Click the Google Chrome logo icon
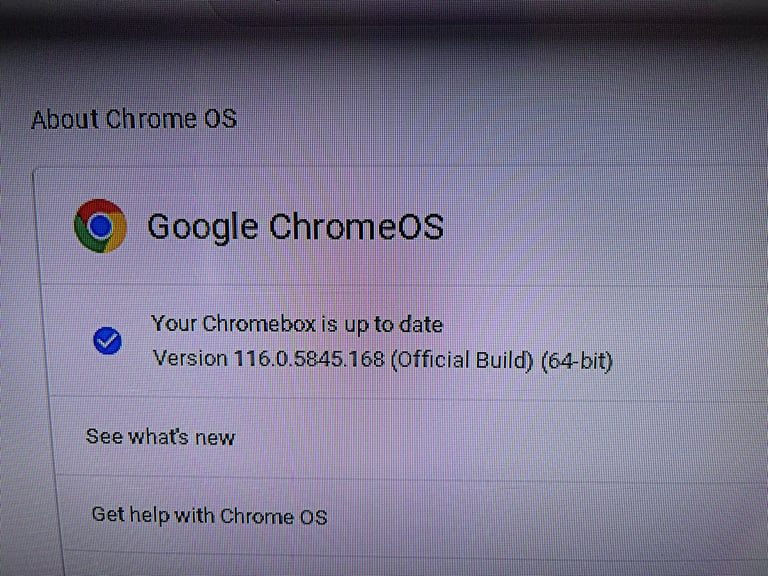This screenshot has height=576, width=768. [100, 226]
